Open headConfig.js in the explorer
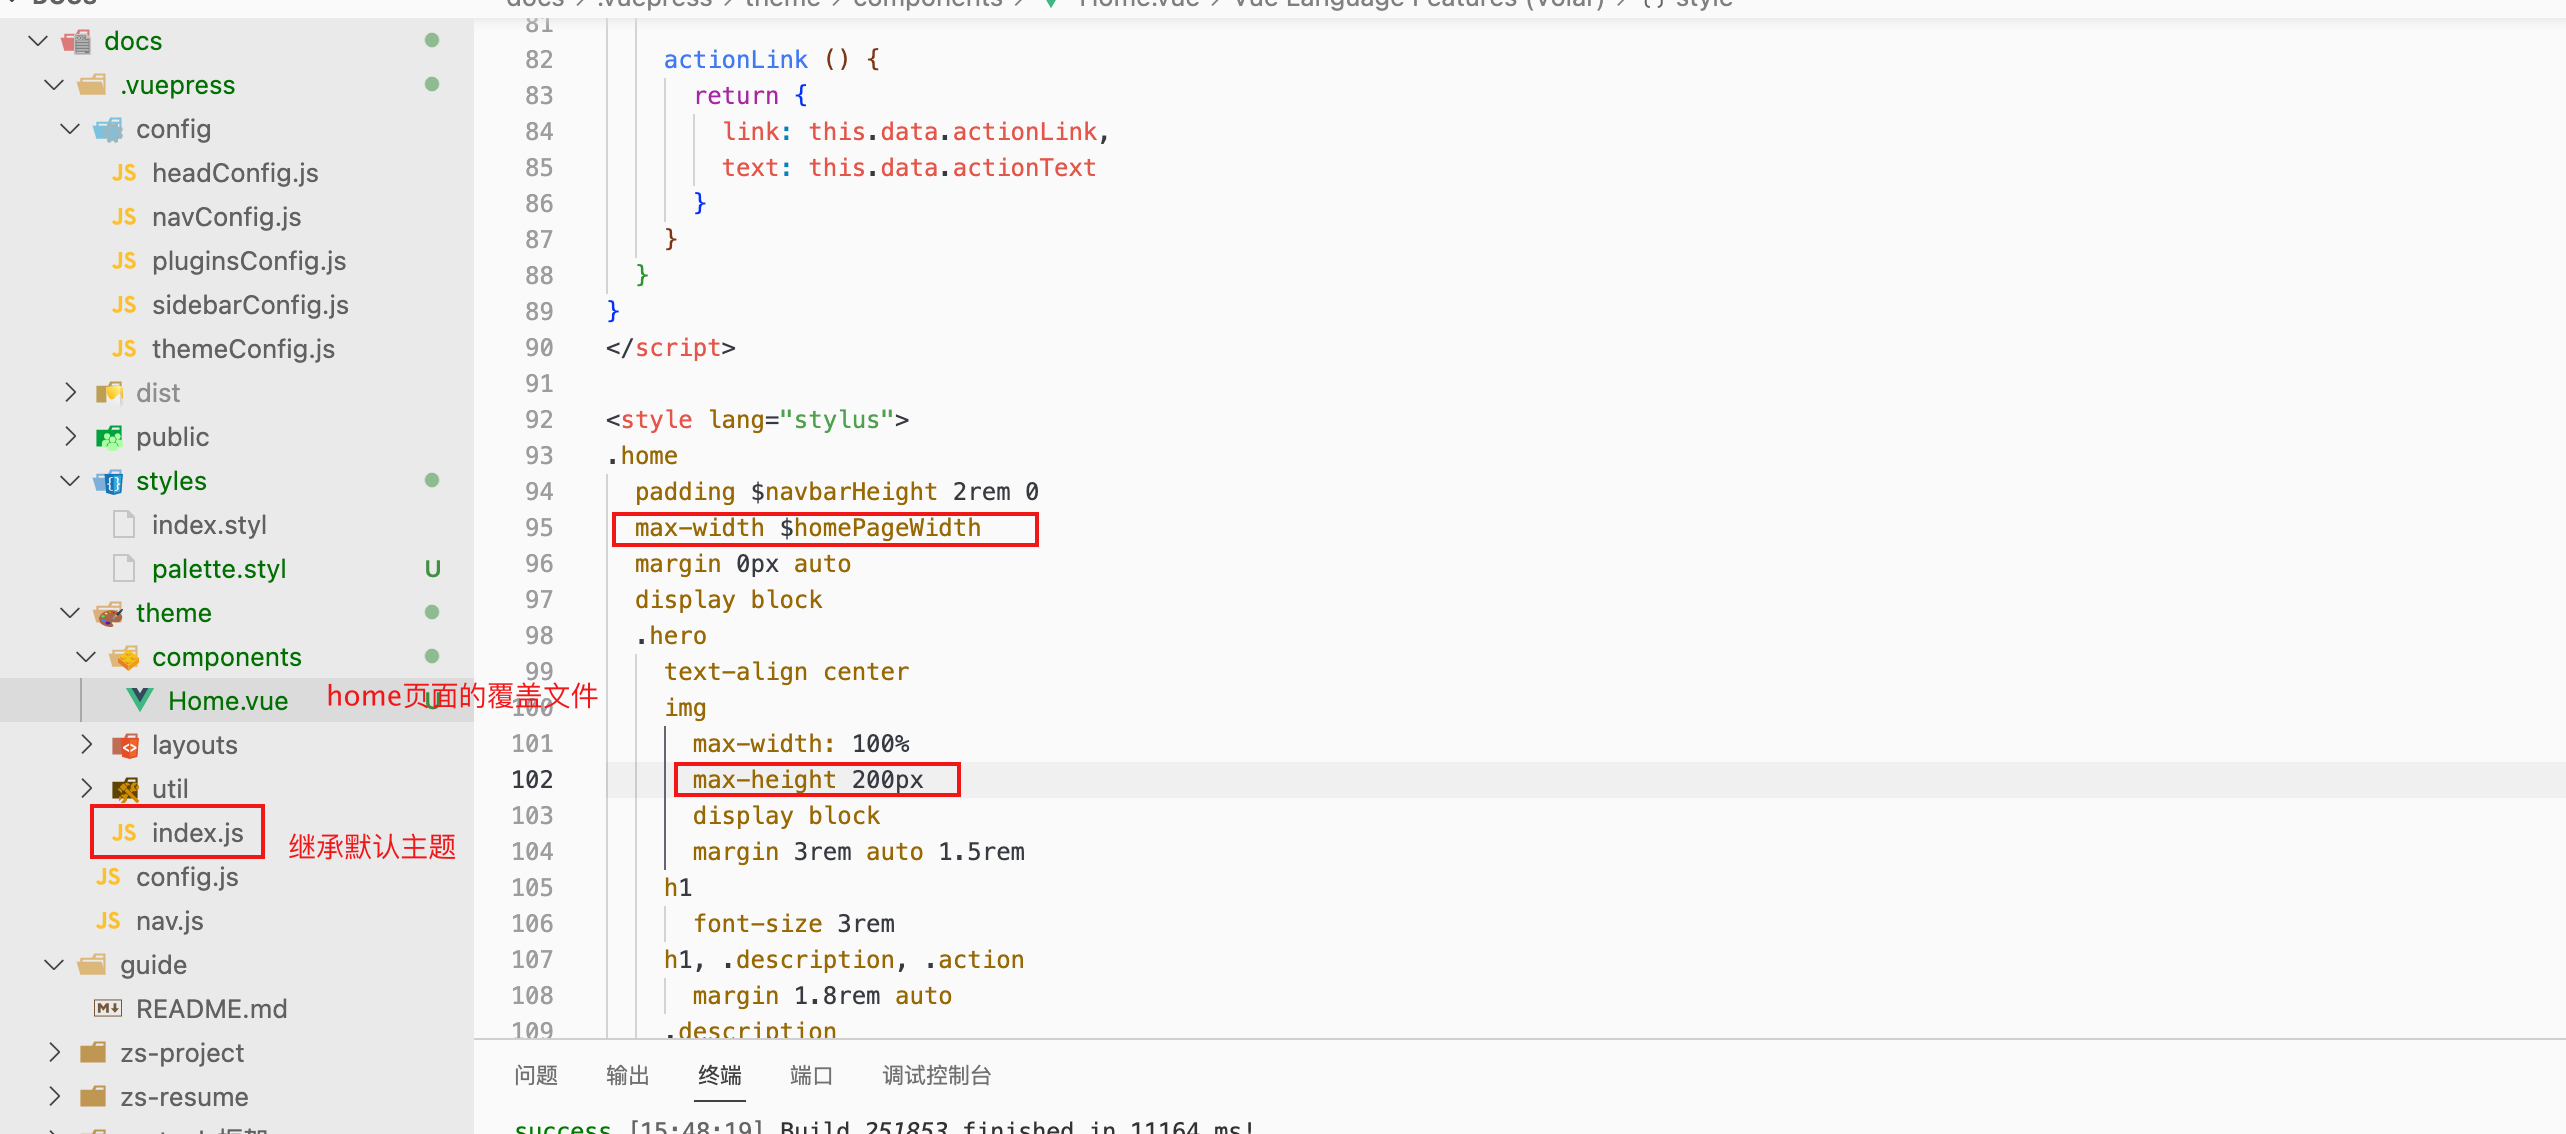The height and width of the screenshot is (1134, 2566). coord(235,173)
